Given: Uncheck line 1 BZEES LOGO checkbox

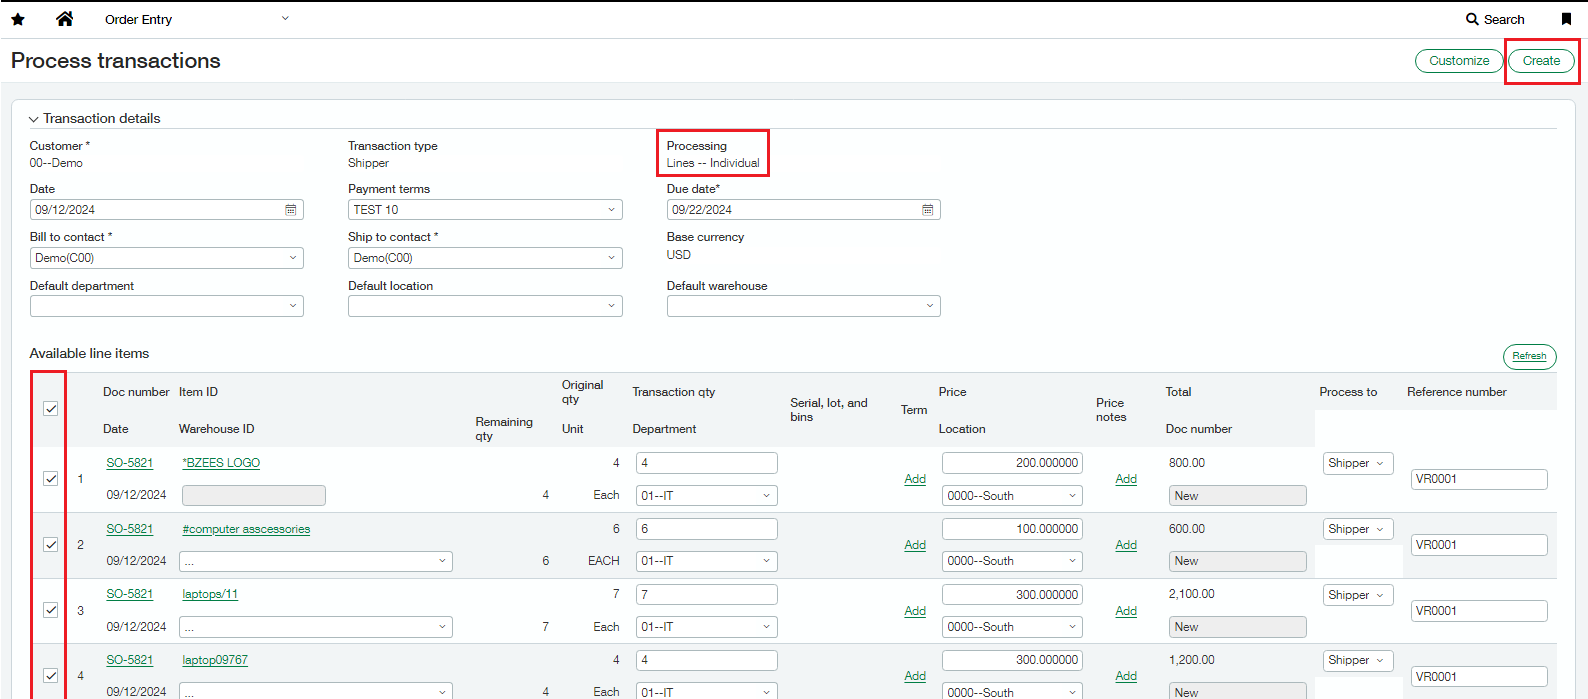Looking at the screenshot, I should [51, 479].
